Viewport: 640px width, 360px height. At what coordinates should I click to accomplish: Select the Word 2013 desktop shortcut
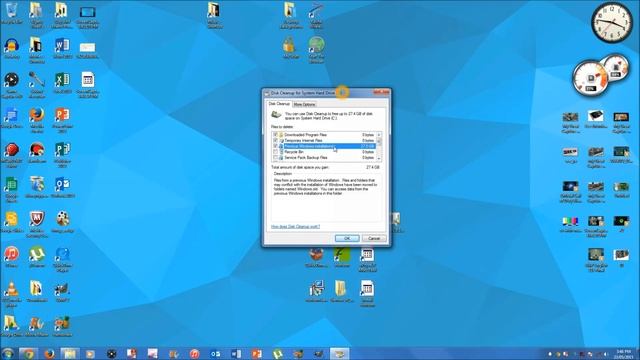62,48
